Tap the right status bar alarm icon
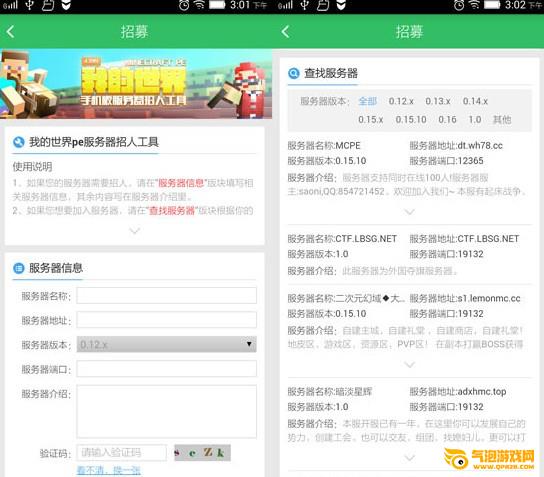Viewport: 544px width, 477px height. pos(459,5)
